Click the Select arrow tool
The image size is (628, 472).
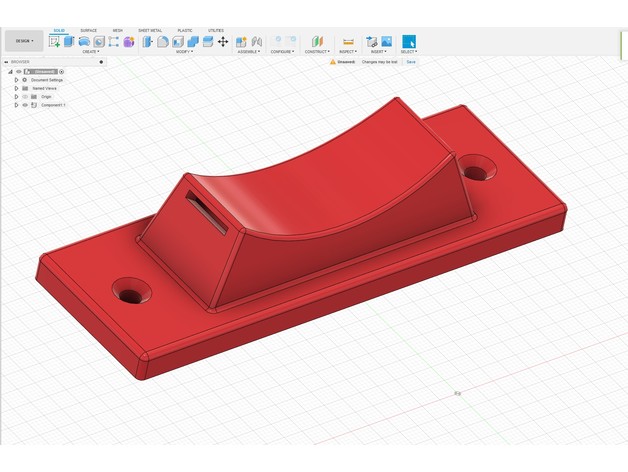click(408, 41)
